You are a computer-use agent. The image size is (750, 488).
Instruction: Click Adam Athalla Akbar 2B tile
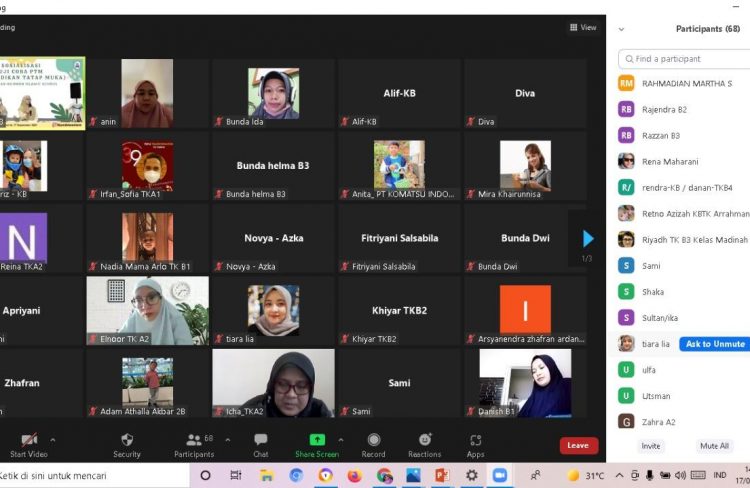(147, 383)
